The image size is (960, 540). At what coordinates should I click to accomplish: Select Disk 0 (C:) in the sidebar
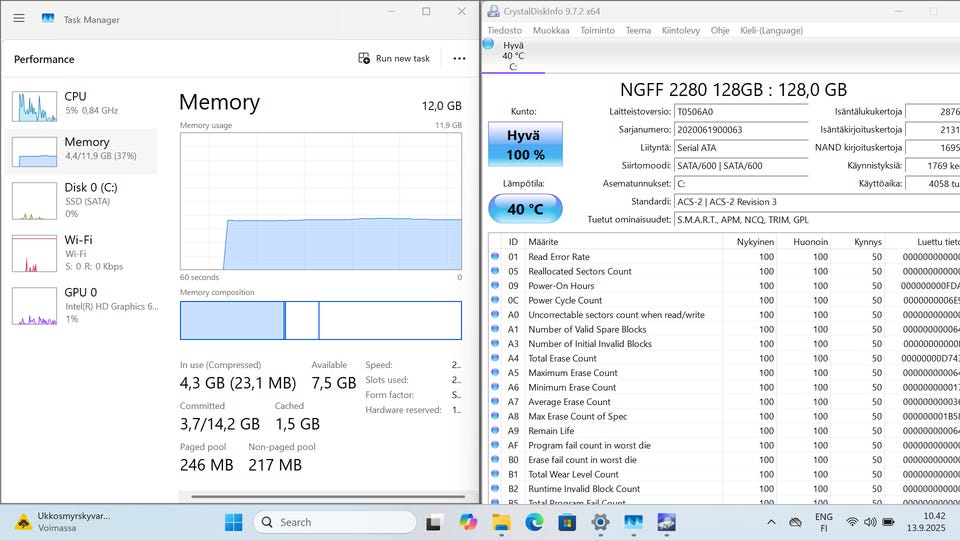tap(81, 200)
